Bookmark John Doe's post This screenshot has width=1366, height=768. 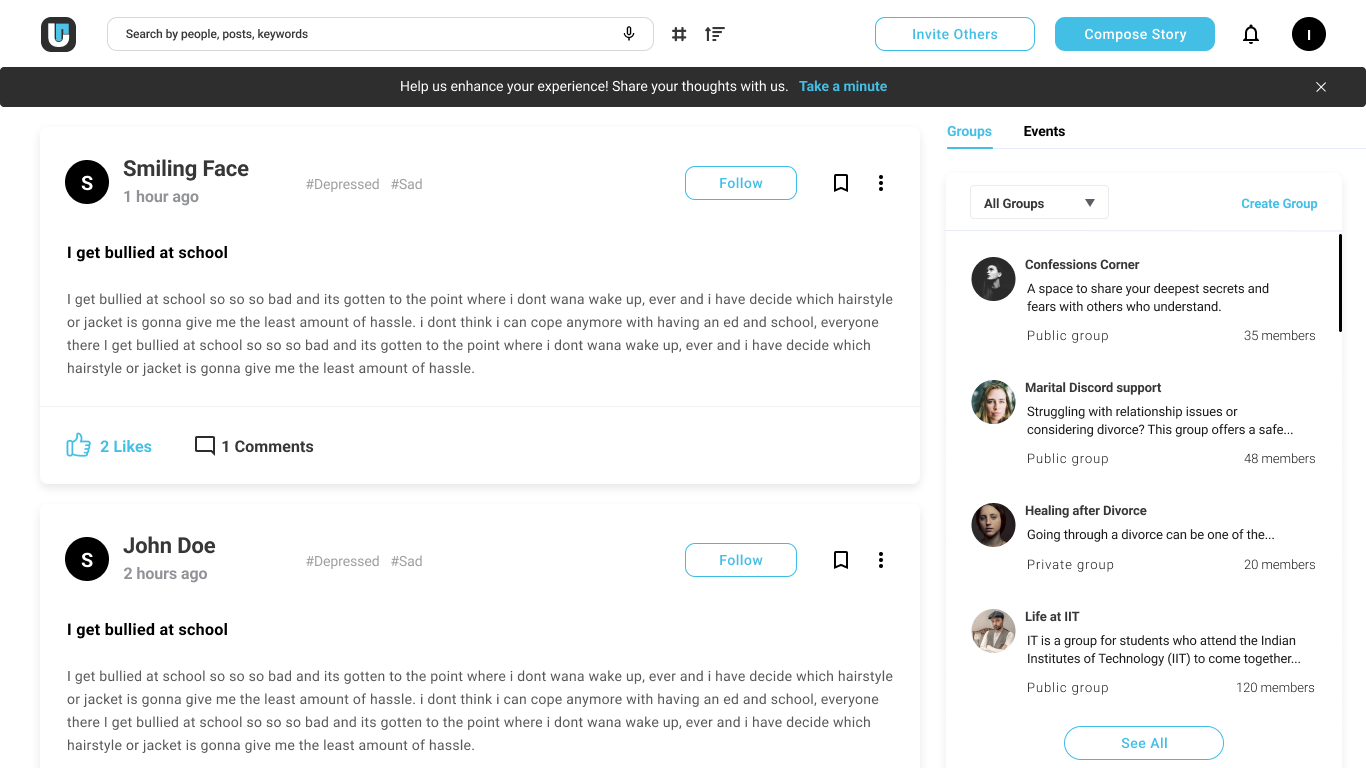pyautogui.click(x=841, y=560)
